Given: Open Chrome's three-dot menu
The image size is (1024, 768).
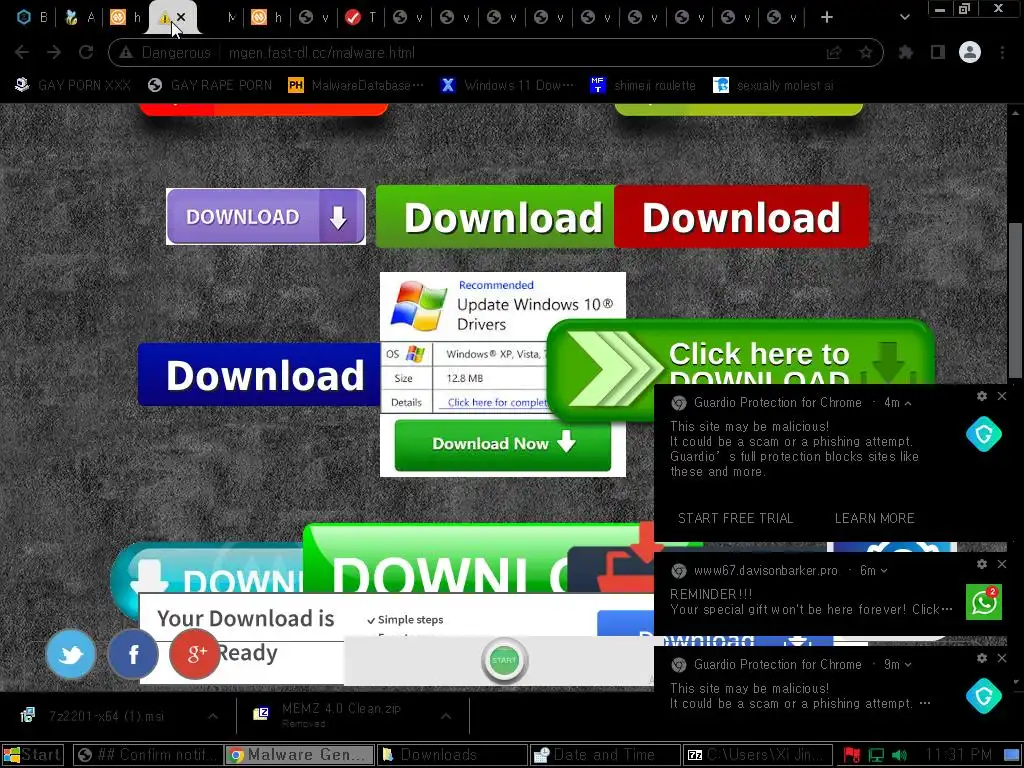Looking at the screenshot, I should [x=1002, y=52].
